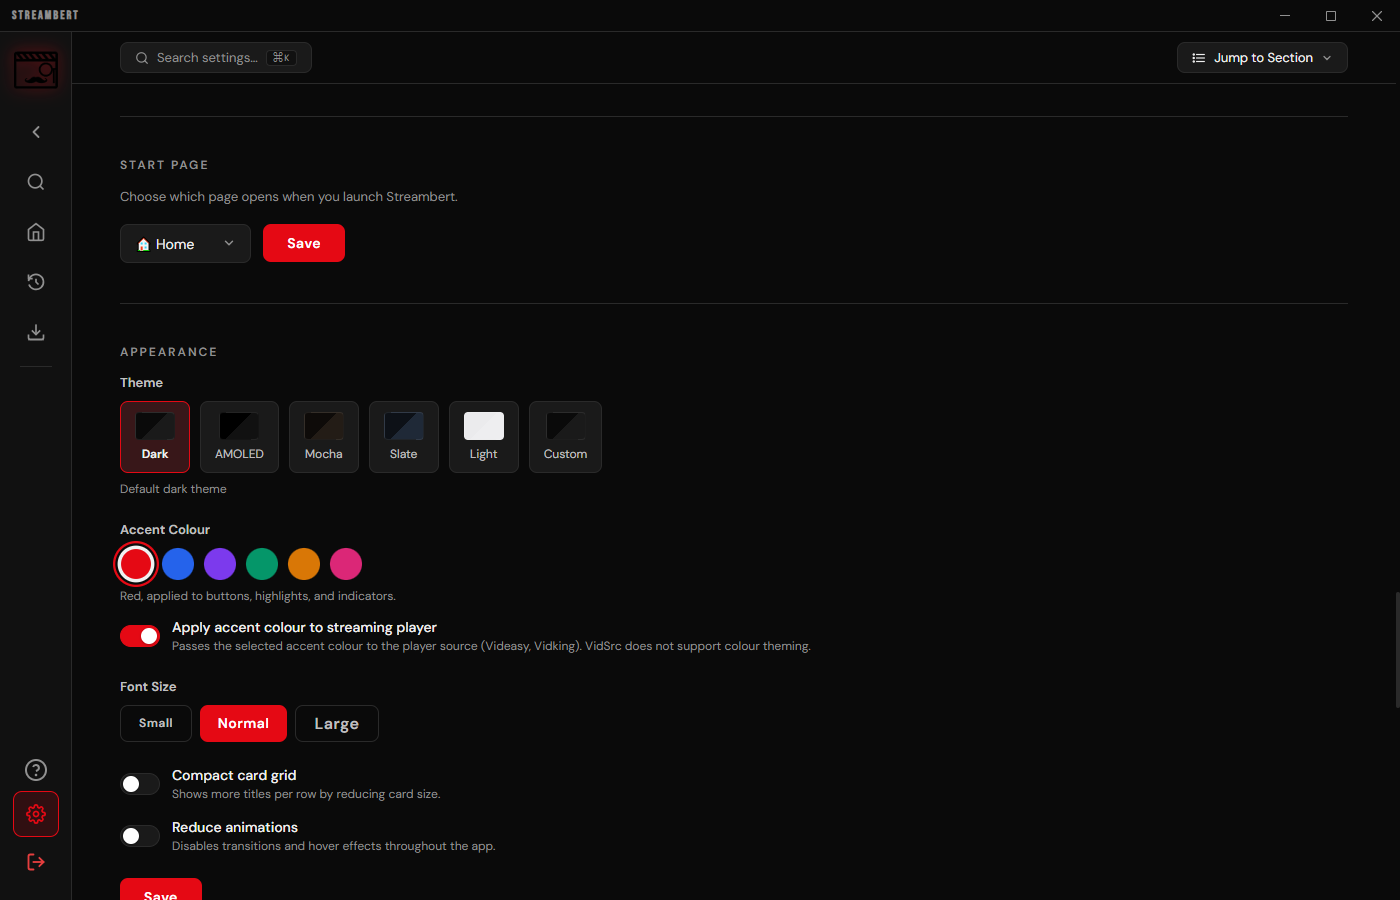The image size is (1400, 900).
Task: Open search from the sidebar magnifier icon
Action: [x=36, y=182]
